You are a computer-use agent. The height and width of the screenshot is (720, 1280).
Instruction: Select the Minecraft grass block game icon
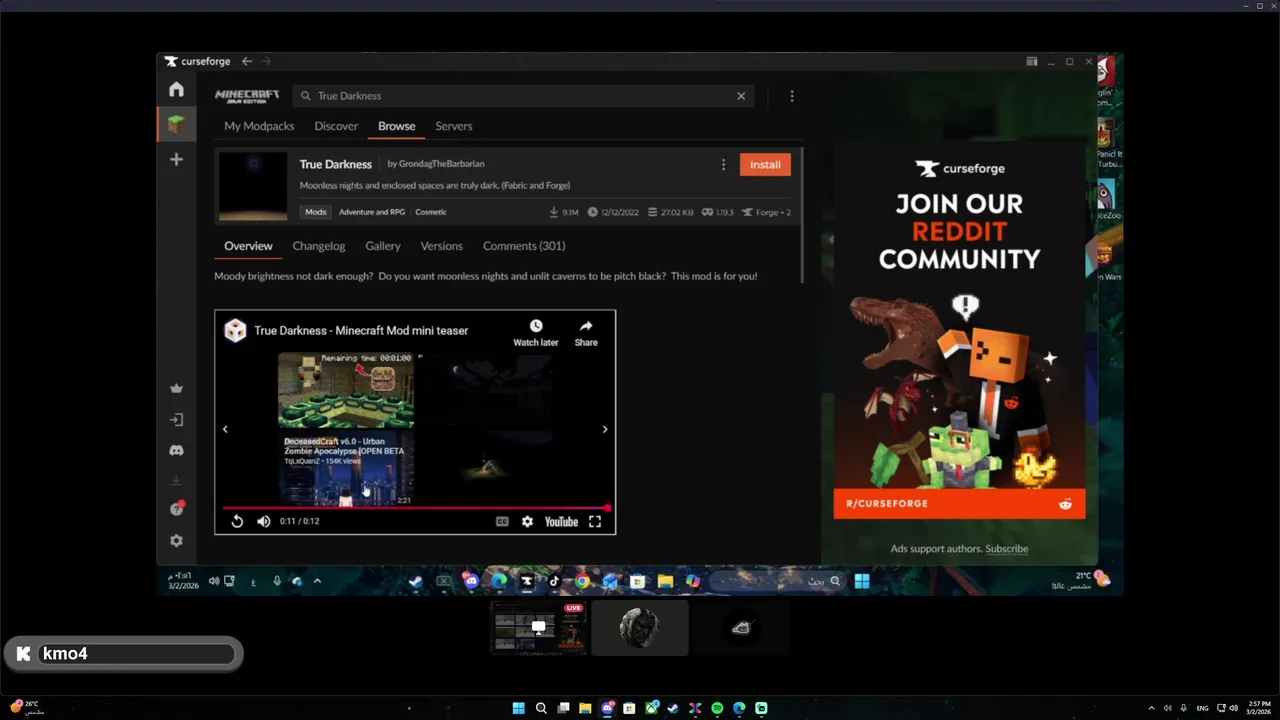pos(176,124)
